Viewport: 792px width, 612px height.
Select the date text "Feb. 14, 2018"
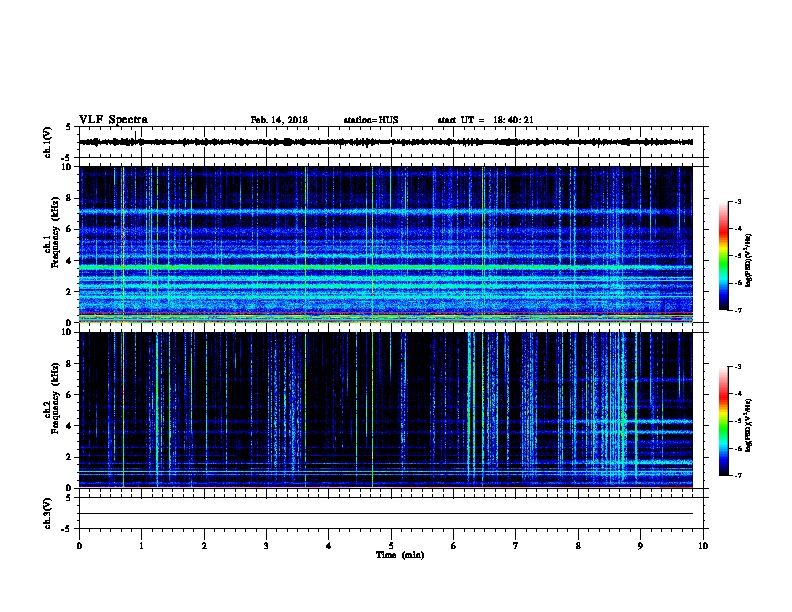click(279, 120)
